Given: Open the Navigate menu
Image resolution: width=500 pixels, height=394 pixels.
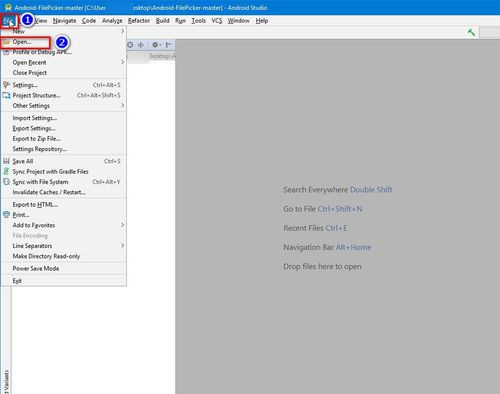Looking at the screenshot, I should [x=64, y=21].
